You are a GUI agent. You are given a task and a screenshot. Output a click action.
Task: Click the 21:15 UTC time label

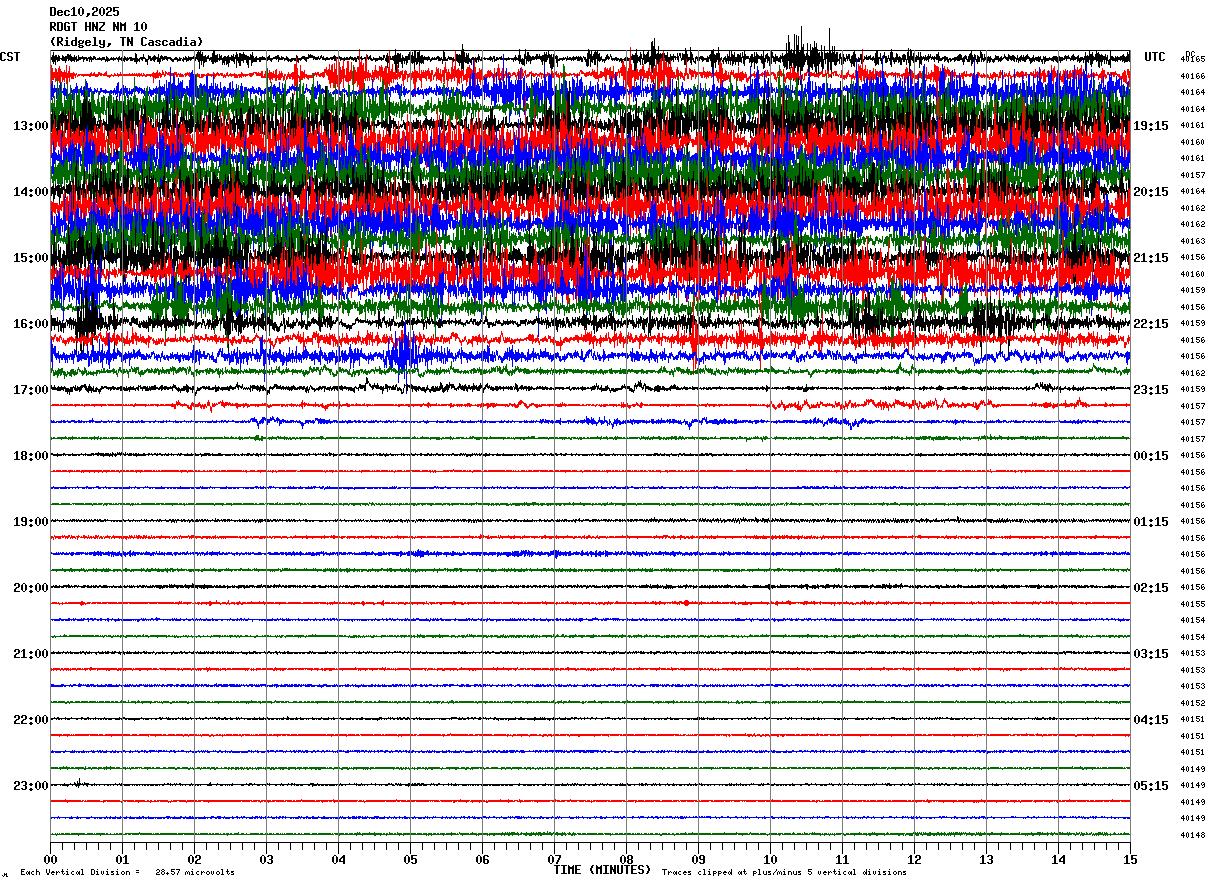[x=1151, y=258]
